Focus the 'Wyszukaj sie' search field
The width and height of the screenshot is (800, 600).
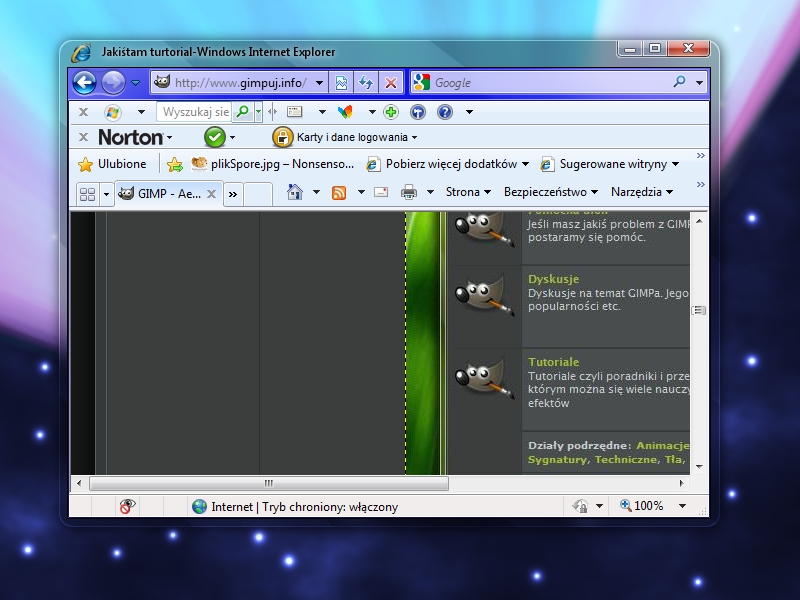pyautogui.click(x=194, y=112)
